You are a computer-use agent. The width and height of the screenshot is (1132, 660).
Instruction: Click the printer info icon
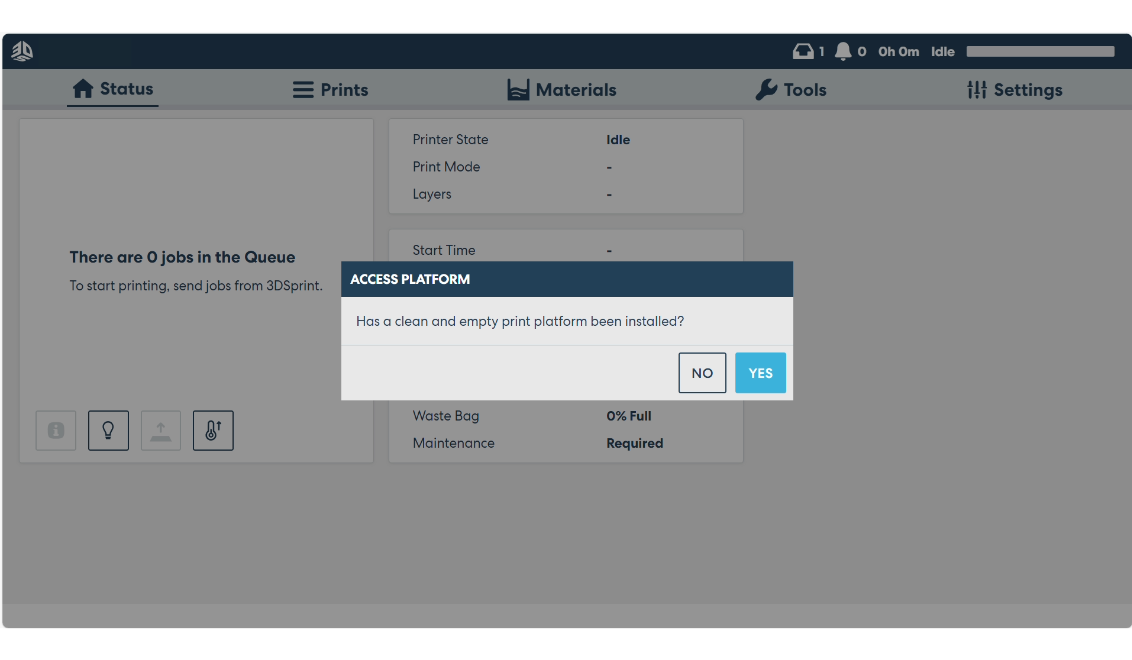(x=55, y=430)
